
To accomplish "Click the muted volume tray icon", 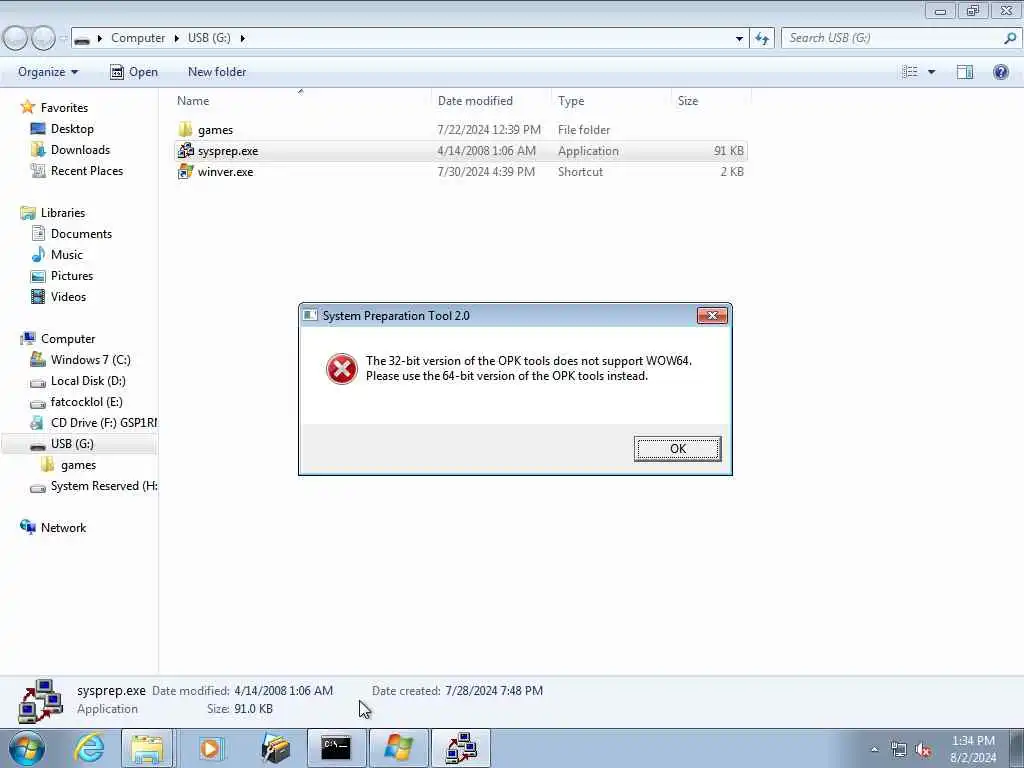I will click(x=923, y=750).
